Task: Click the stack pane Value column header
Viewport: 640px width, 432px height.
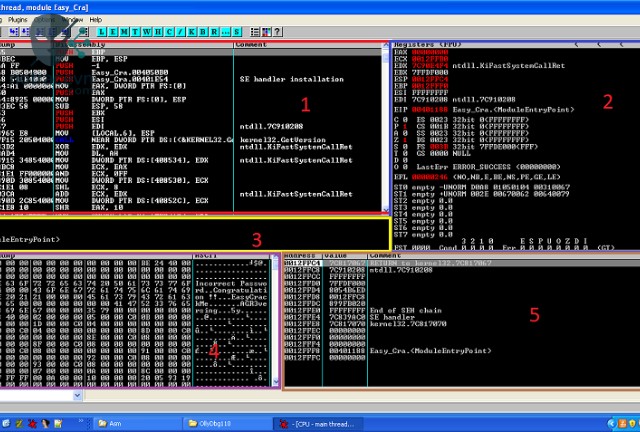Action: coord(345,256)
